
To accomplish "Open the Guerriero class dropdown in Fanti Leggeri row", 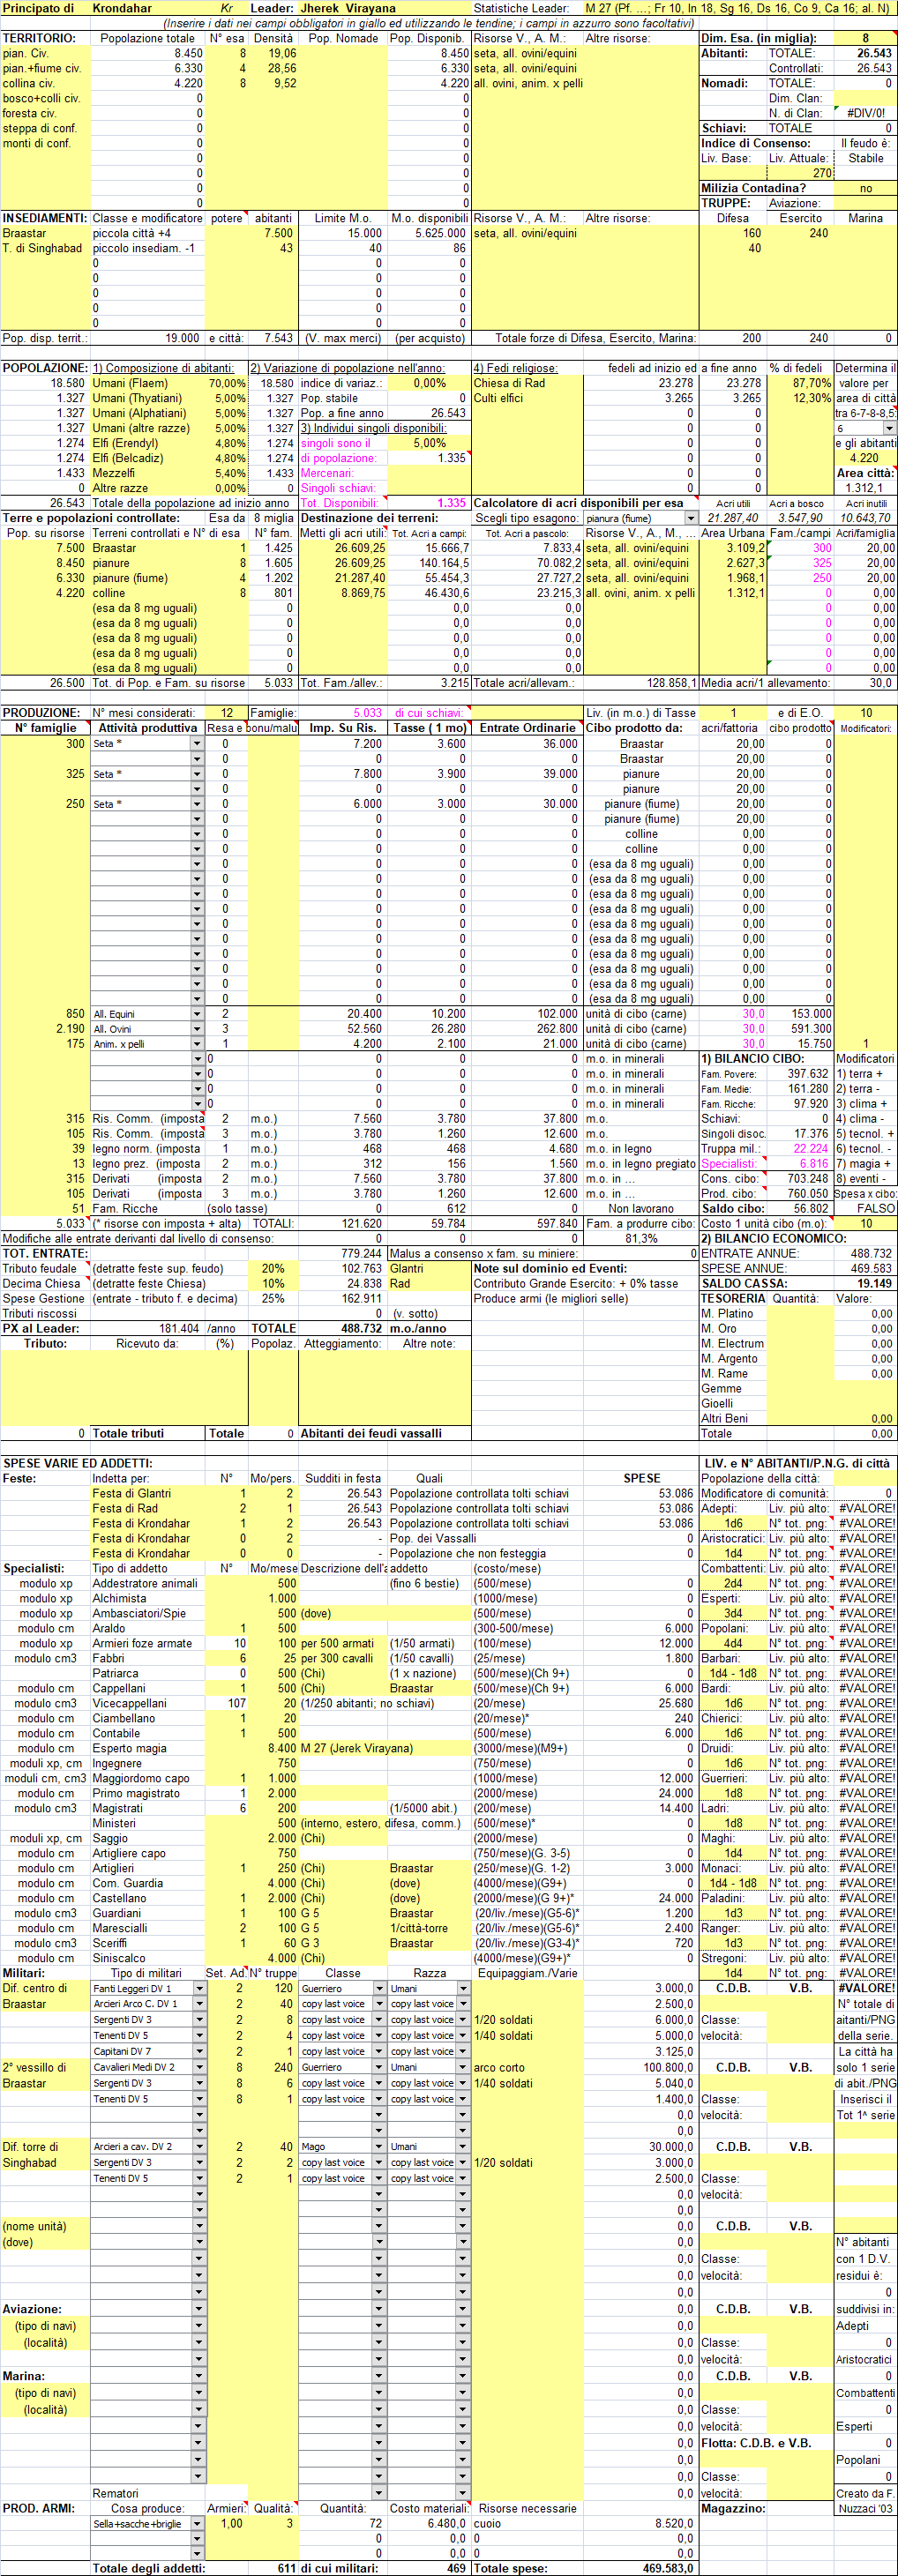I will pyautogui.click(x=379, y=1988).
